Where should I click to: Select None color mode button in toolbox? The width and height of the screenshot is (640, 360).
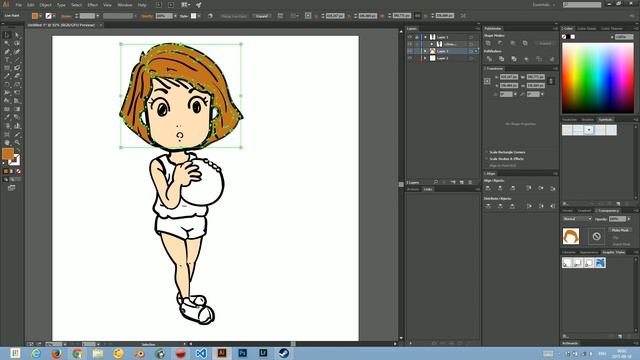pyautogui.click(x=18, y=171)
